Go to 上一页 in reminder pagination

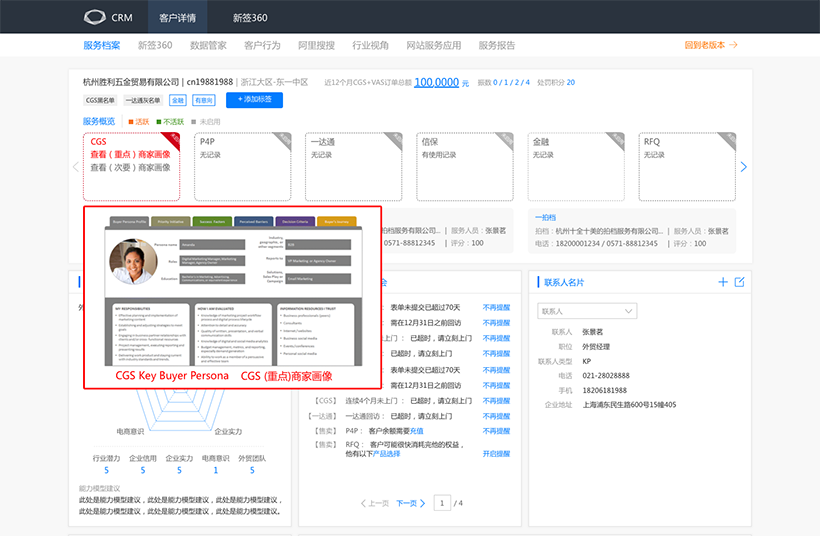pos(374,503)
